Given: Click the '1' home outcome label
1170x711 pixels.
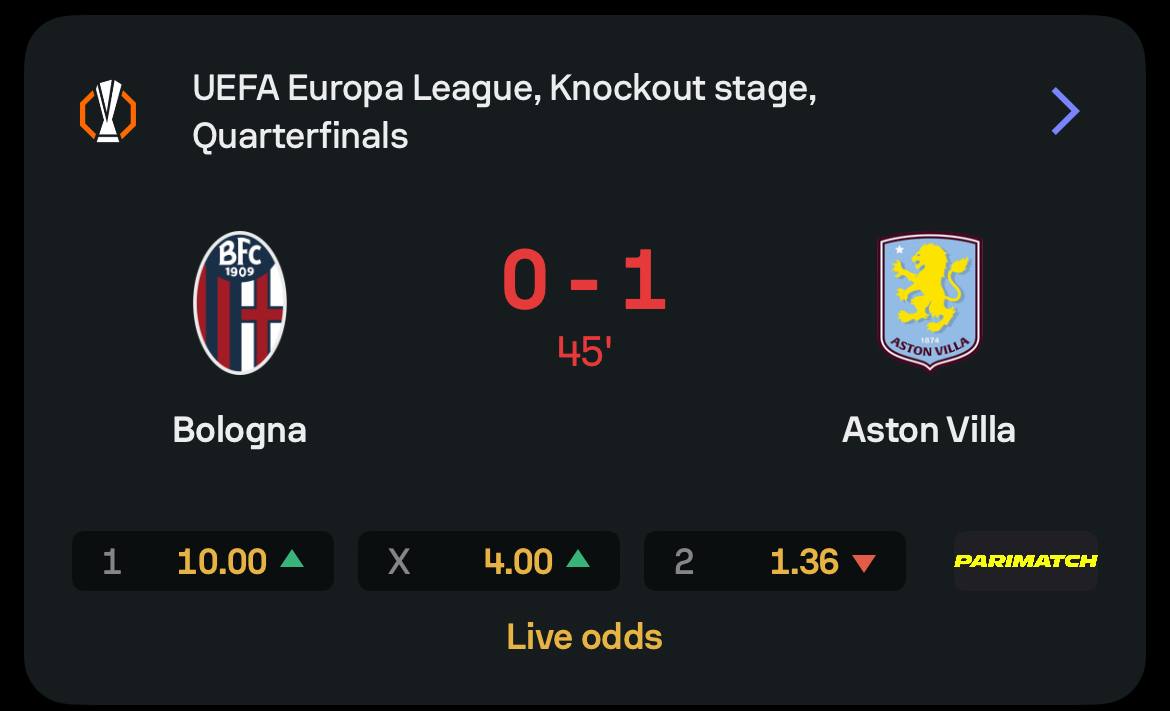Looking at the screenshot, I should 112,562.
